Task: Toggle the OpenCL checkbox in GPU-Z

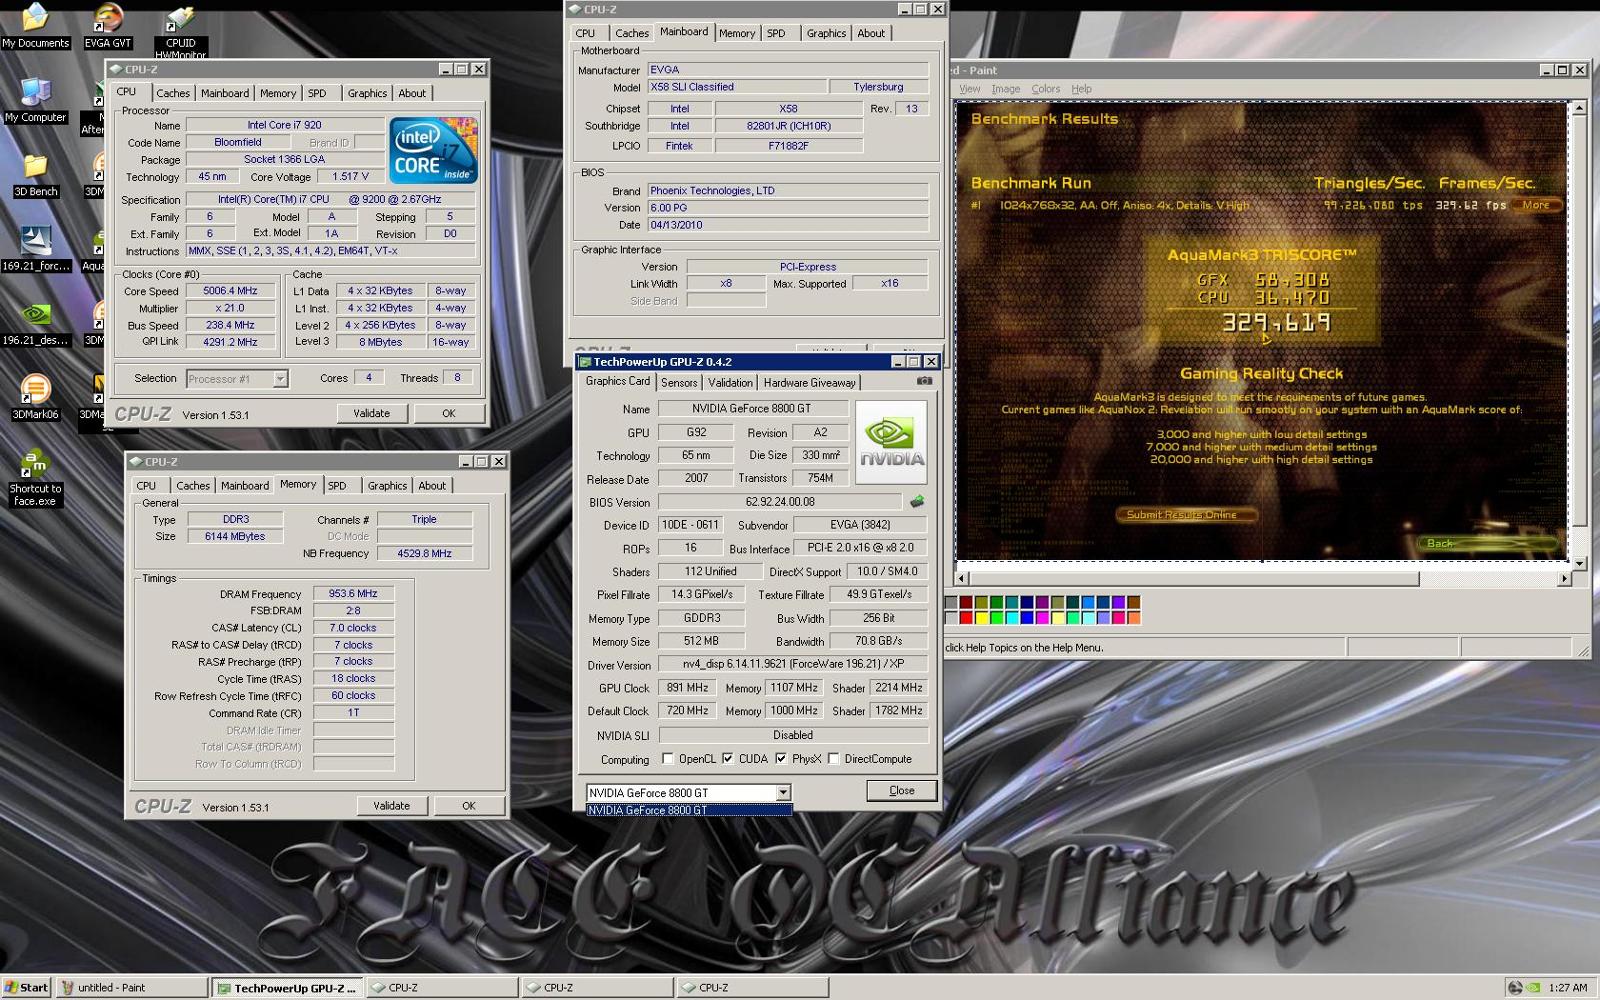Action: click(x=668, y=759)
